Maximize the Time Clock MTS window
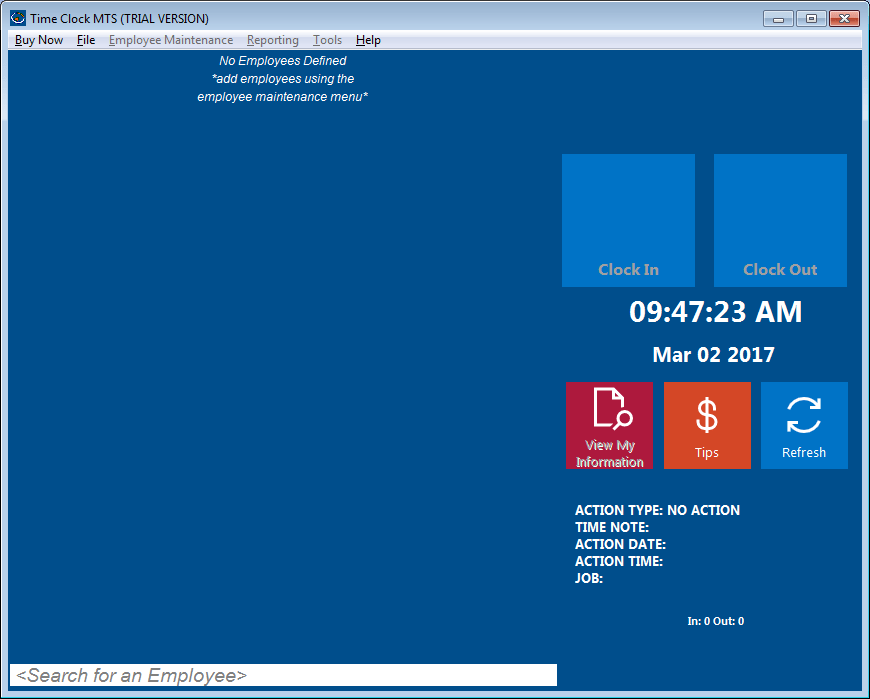This screenshot has width=870, height=699. point(811,19)
